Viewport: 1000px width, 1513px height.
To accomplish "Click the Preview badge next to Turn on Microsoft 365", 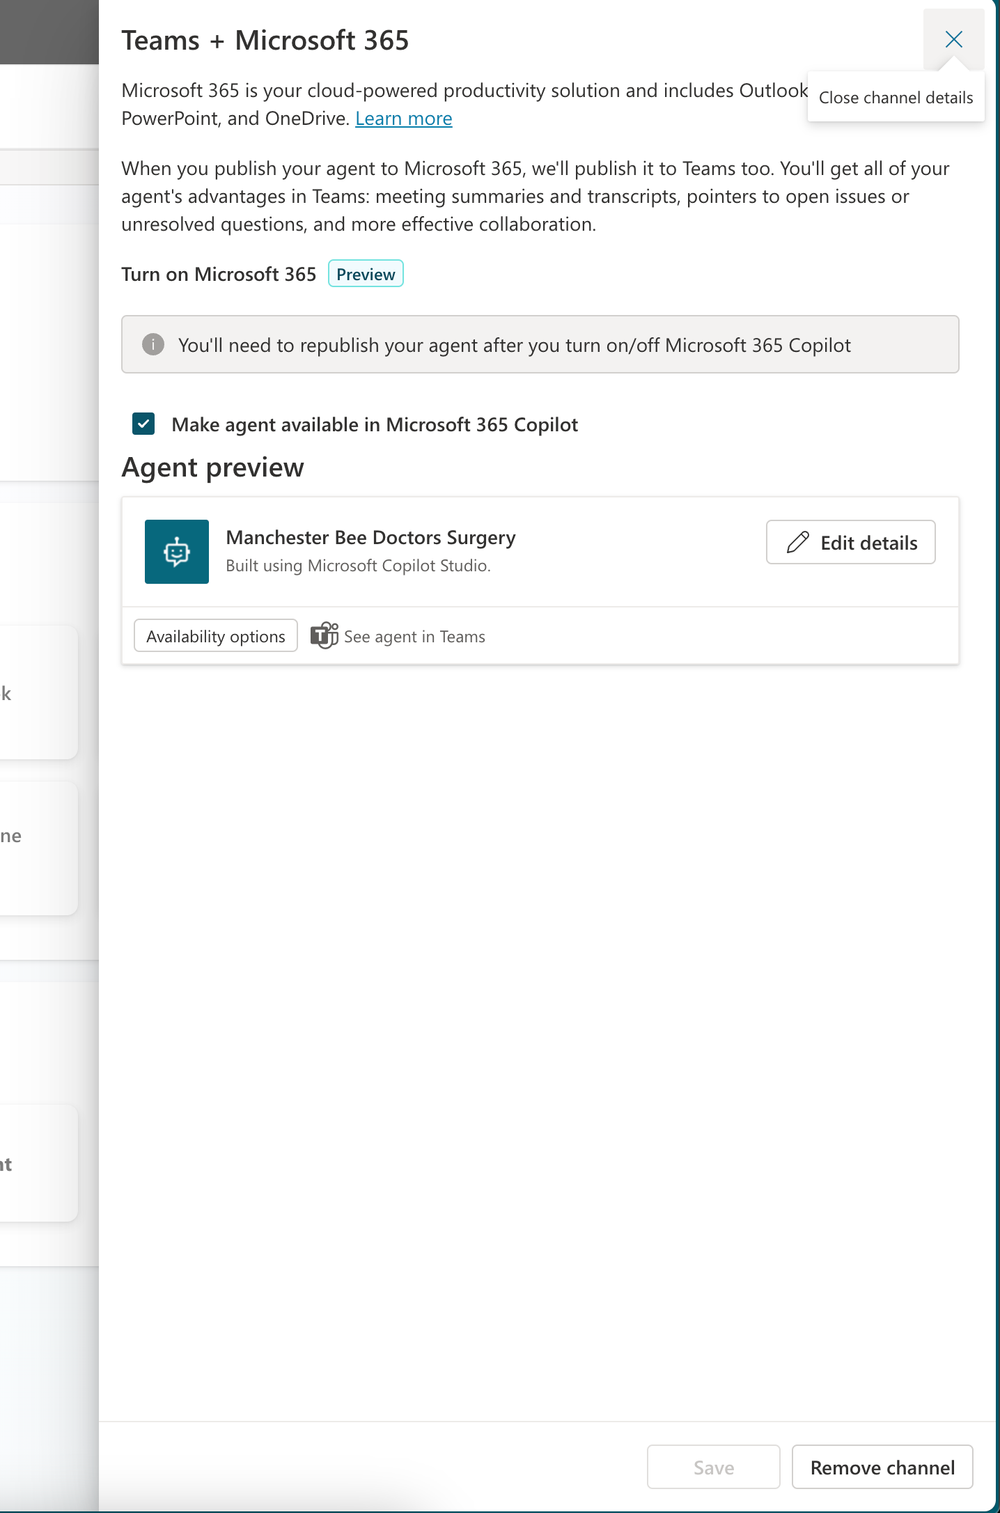I will point(365,273).
